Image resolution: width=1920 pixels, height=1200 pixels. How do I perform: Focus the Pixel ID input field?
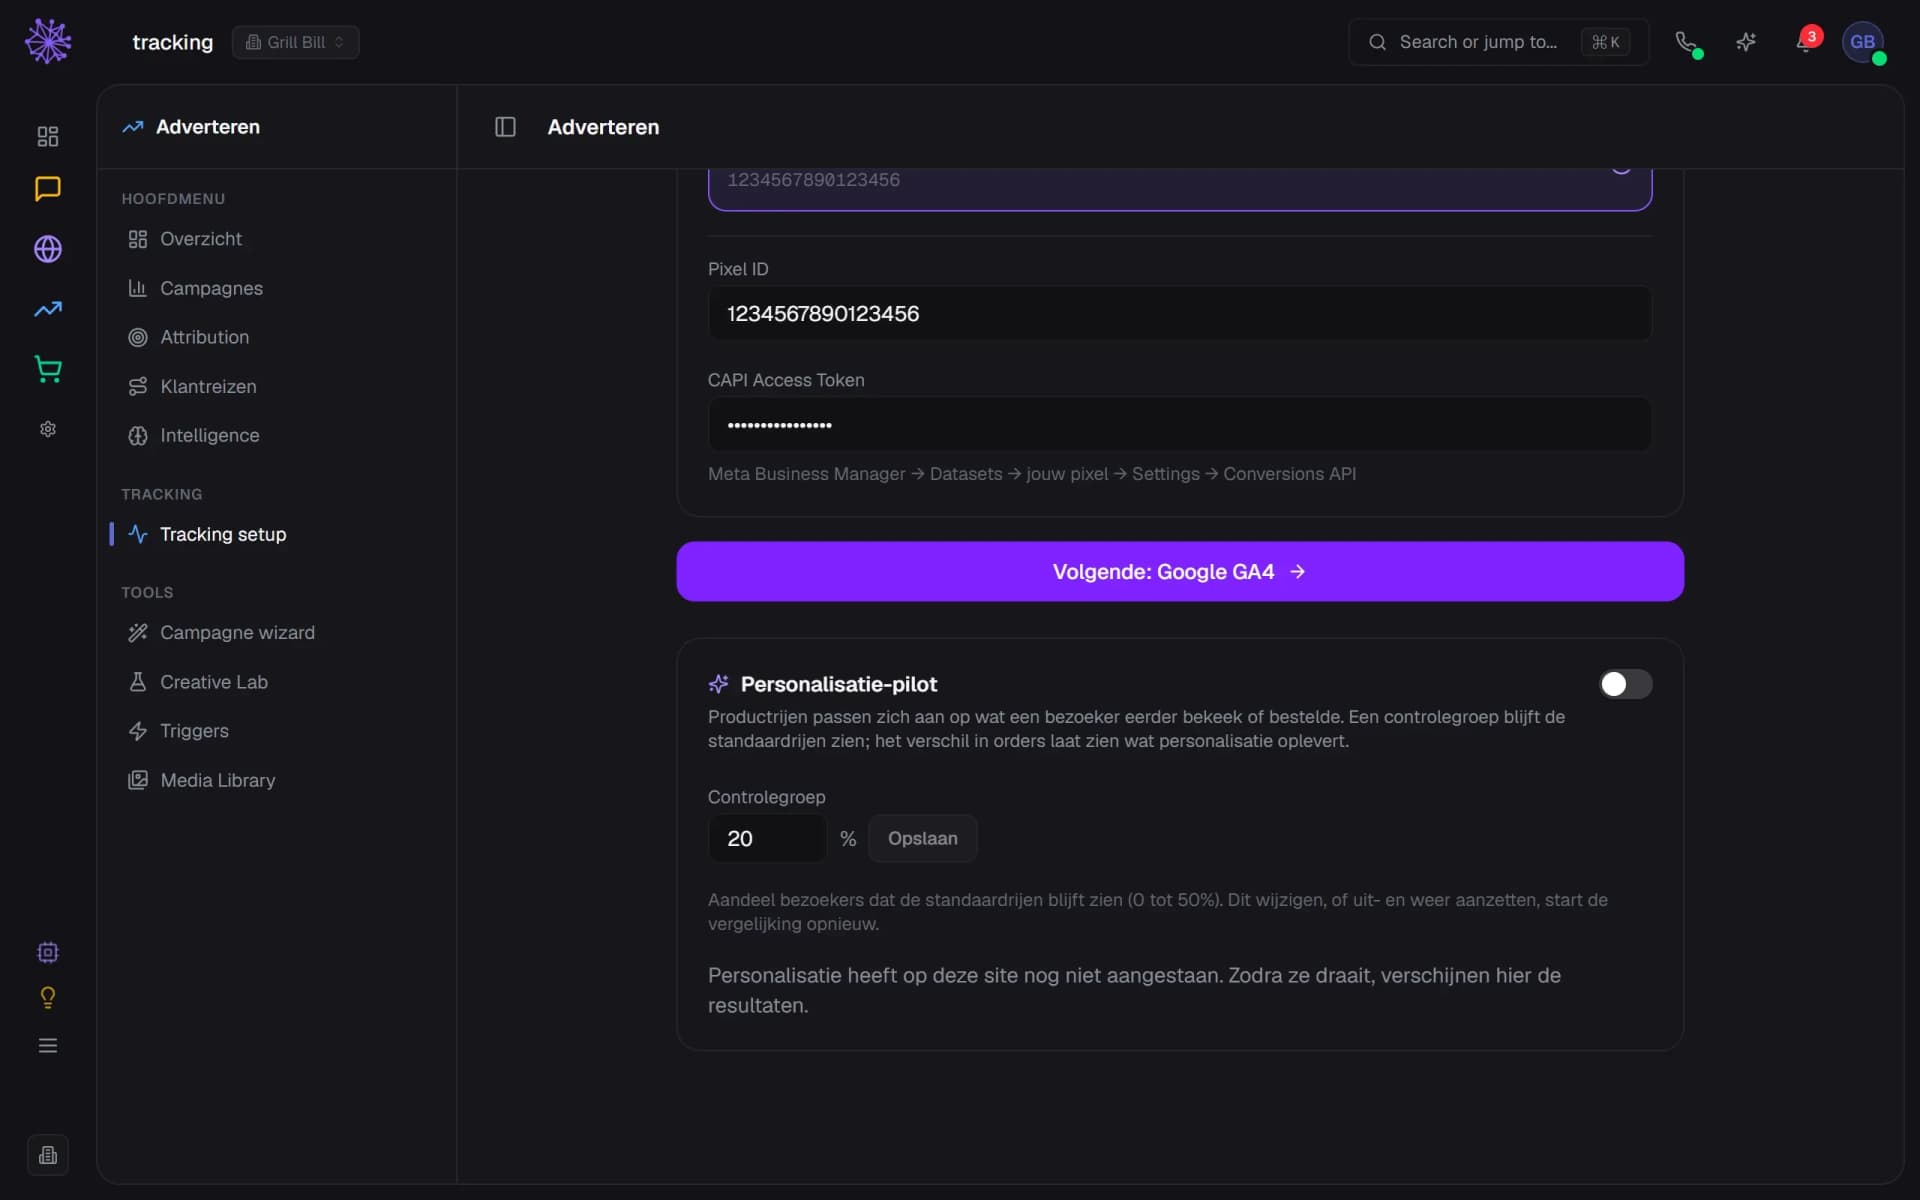point(1180,313)
